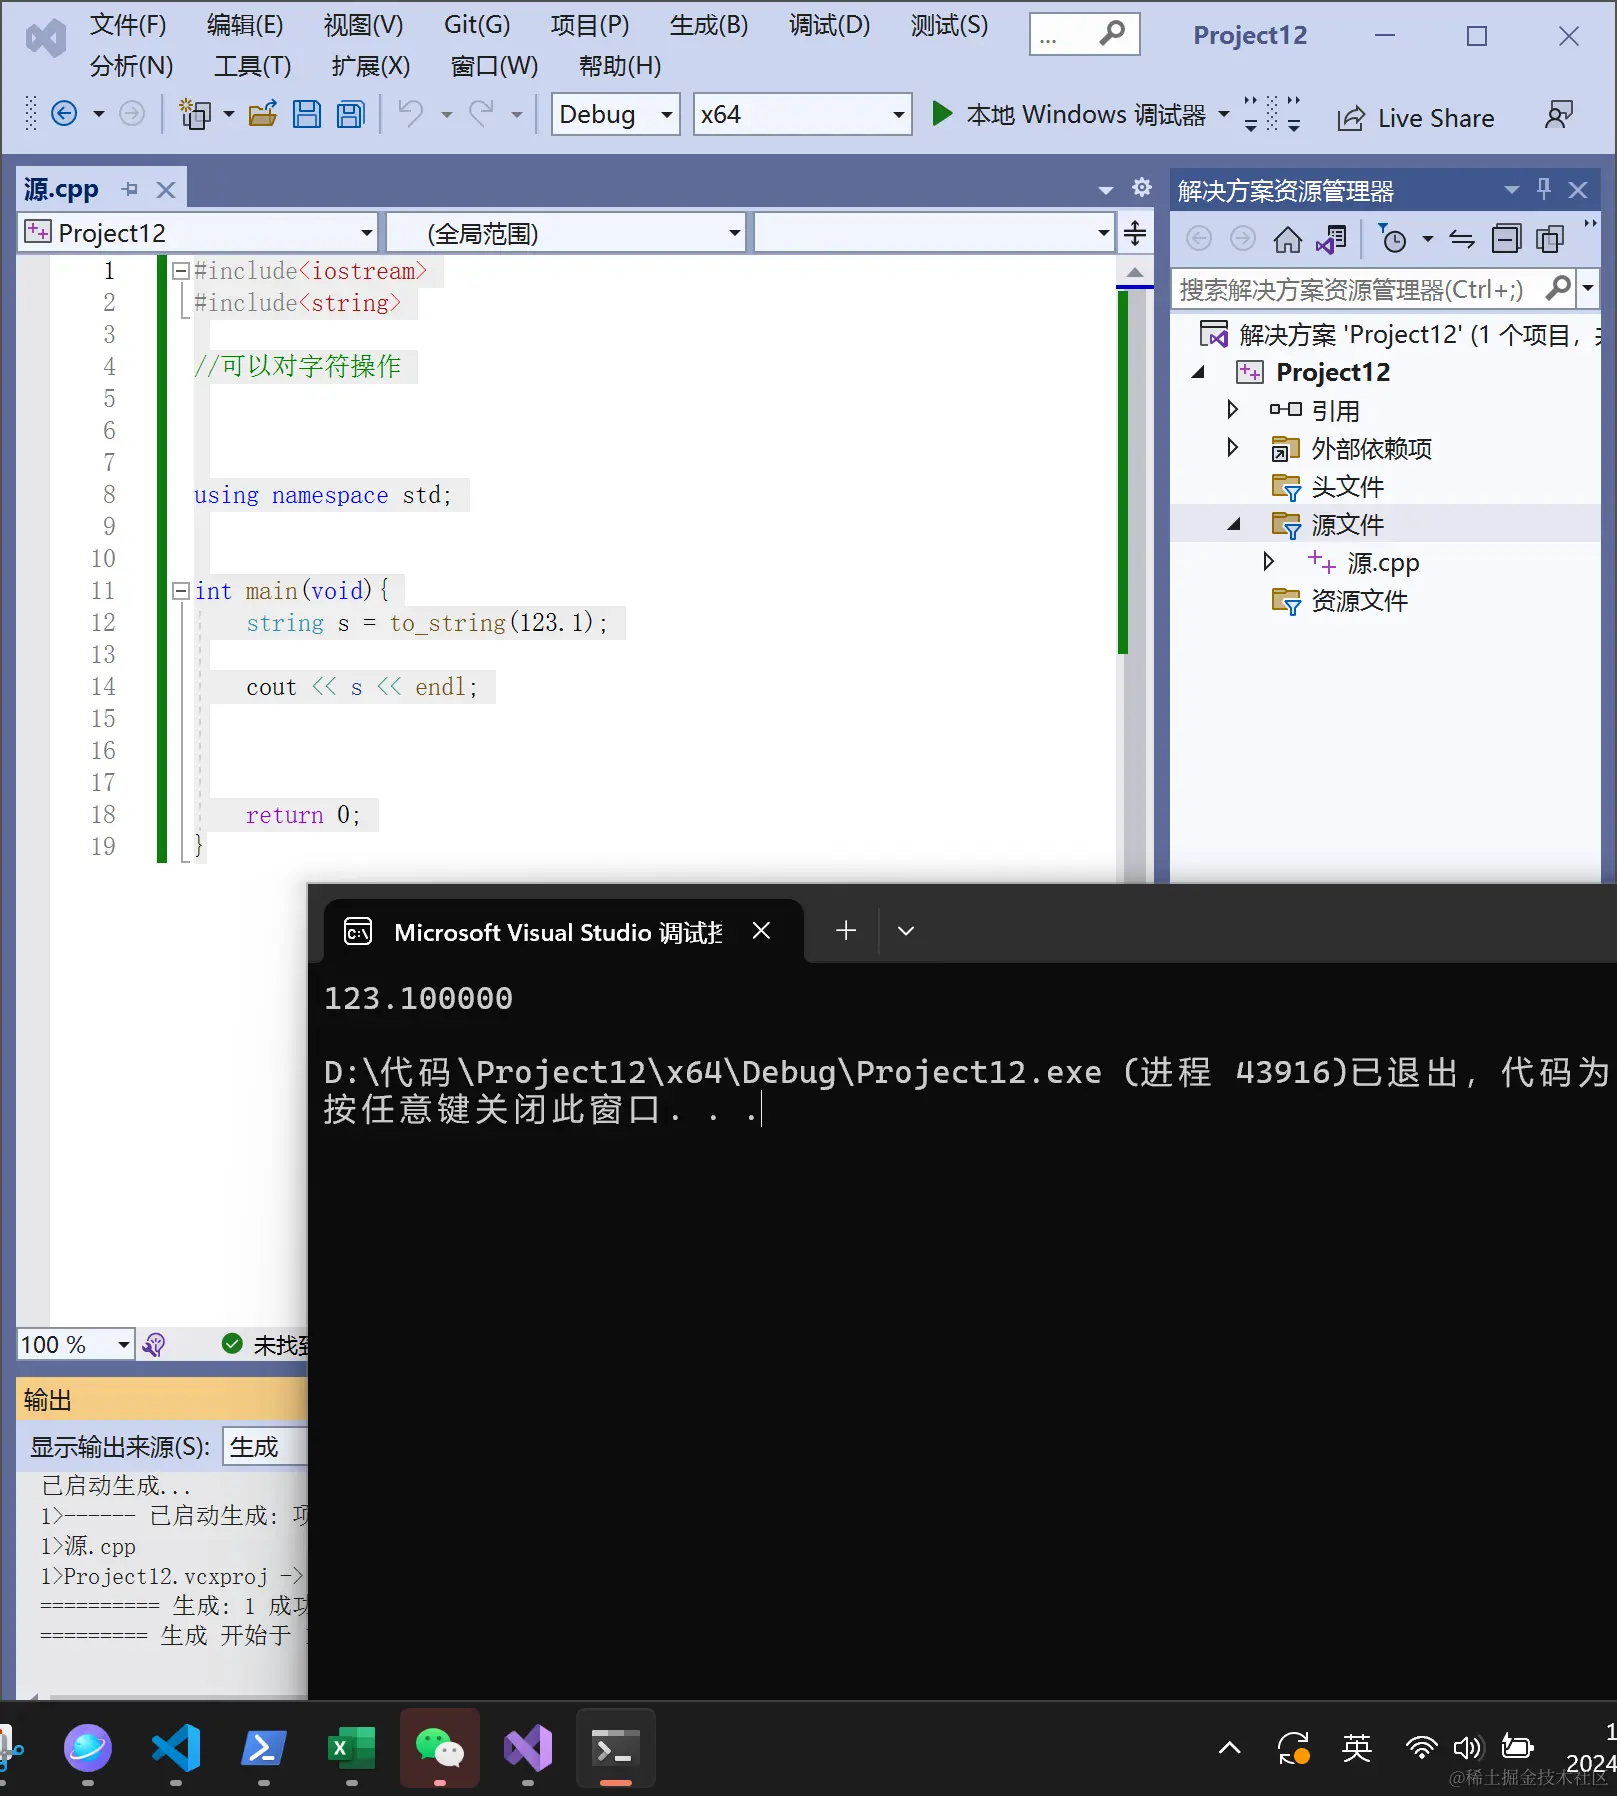1617x1796 pixels.
Task: Click the Save All icon
Action: pyautogui.click(x=351, y=114)
